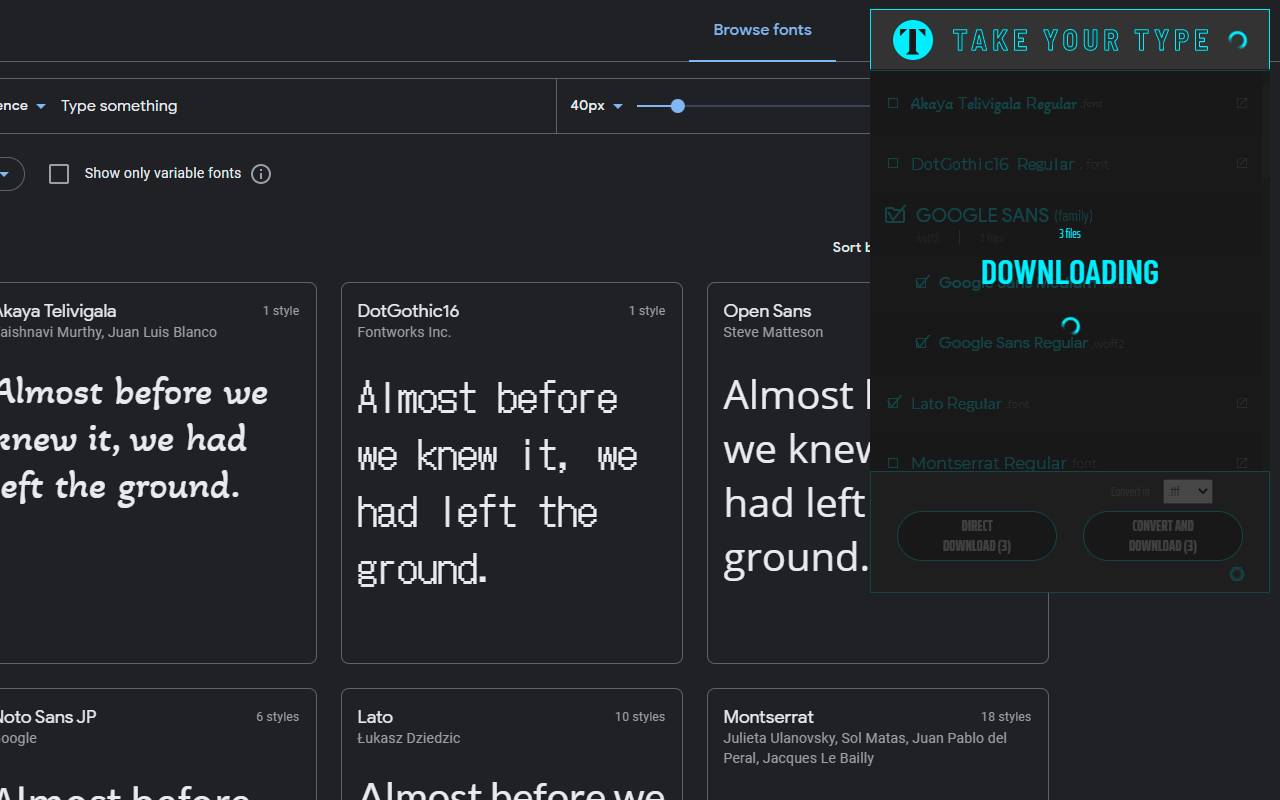Open Montserrat Regular external link icon
The width and height of the screenshot is (1280, 800).
(x=1242, y=463)
